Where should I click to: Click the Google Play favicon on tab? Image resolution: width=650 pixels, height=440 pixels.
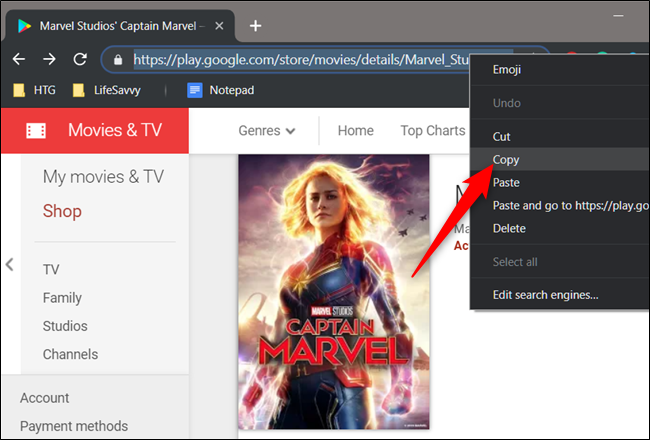(24, 26)
